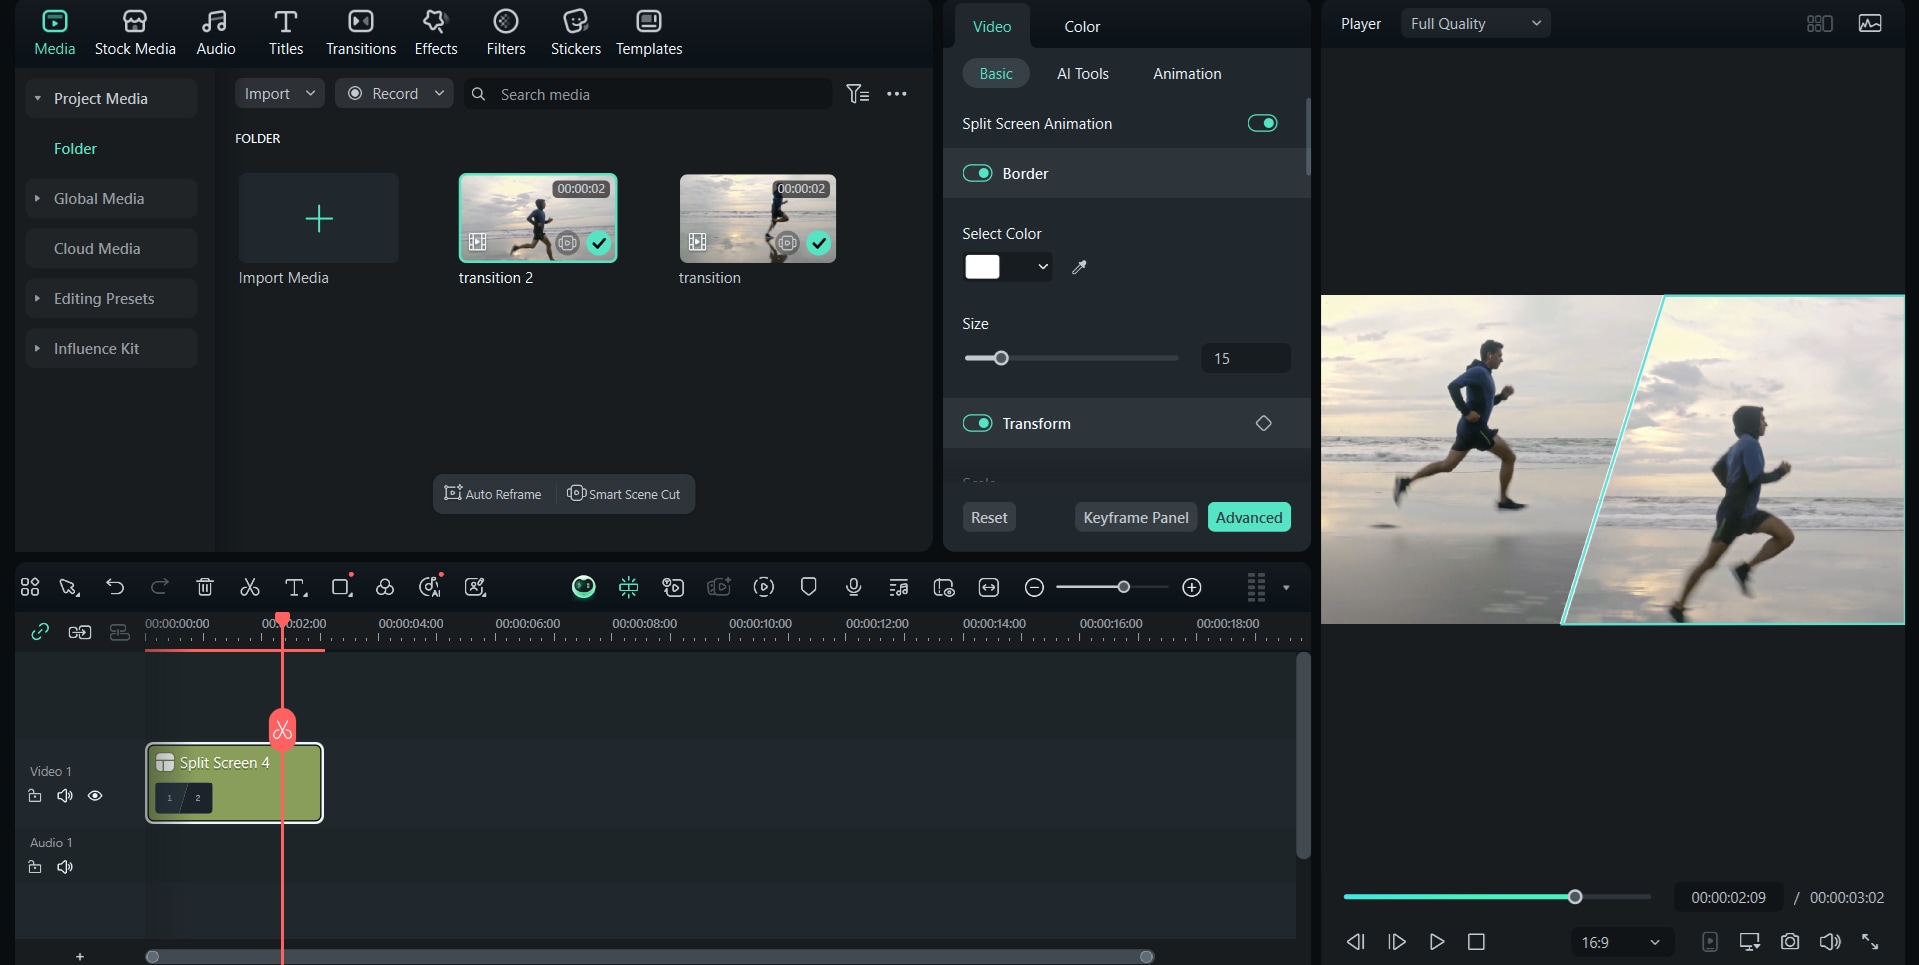The height and width of the screenshot is (965, 1919).
Task: Open the Stock Media tab
Action: pos(135,33)
